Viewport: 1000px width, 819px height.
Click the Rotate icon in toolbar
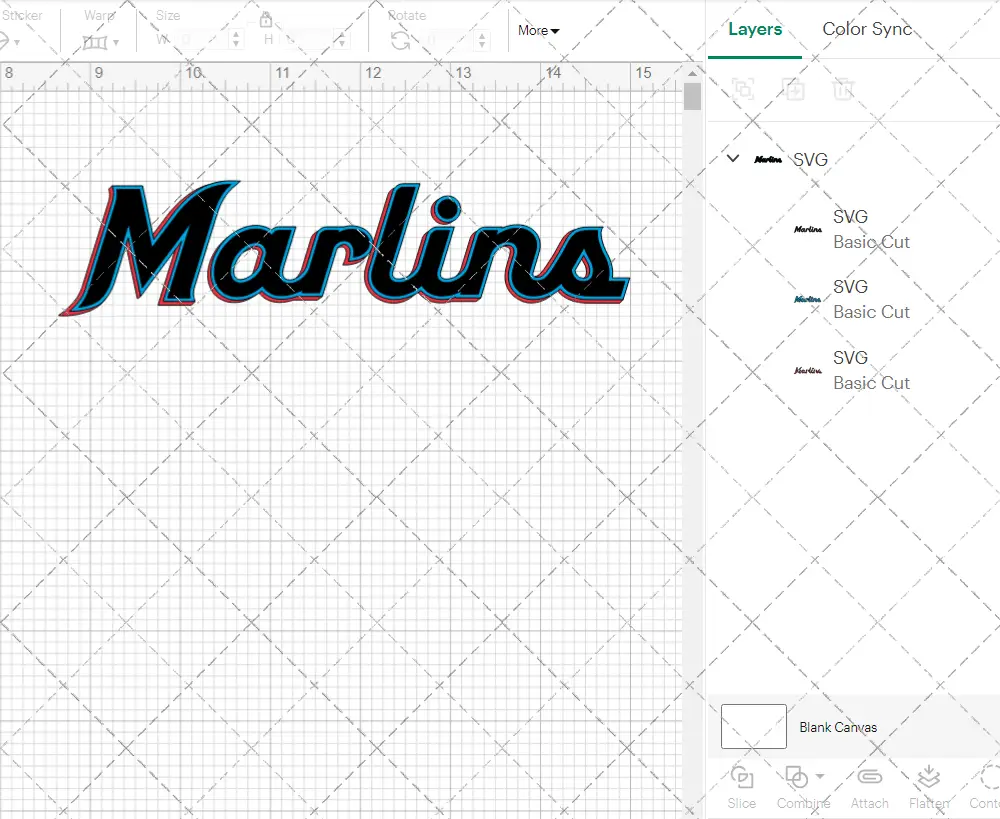click(400, 40)
